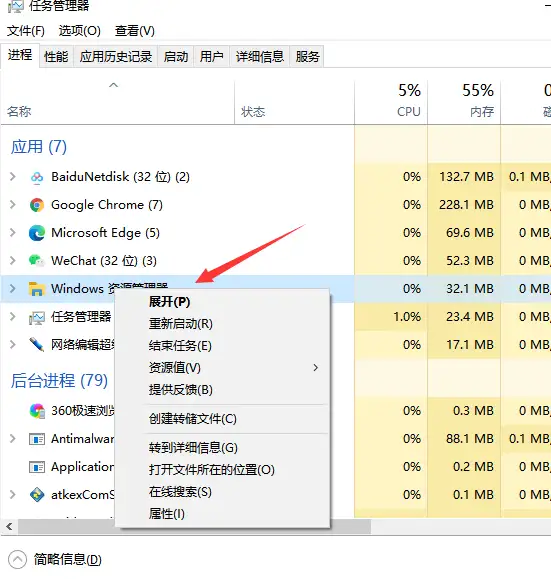Click the 任务管理器 process icon
This screenshot has height=579, width=551.
[x=37, y=317]
